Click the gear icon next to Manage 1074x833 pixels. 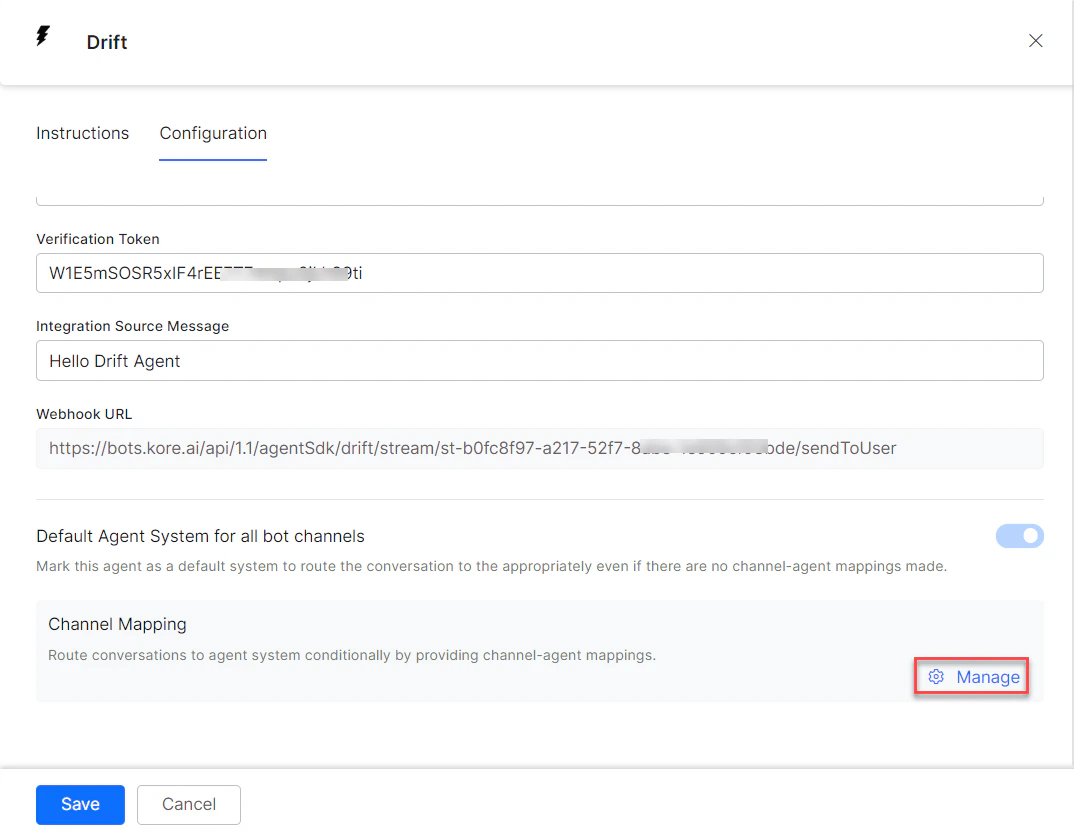(x=936, y=676)
